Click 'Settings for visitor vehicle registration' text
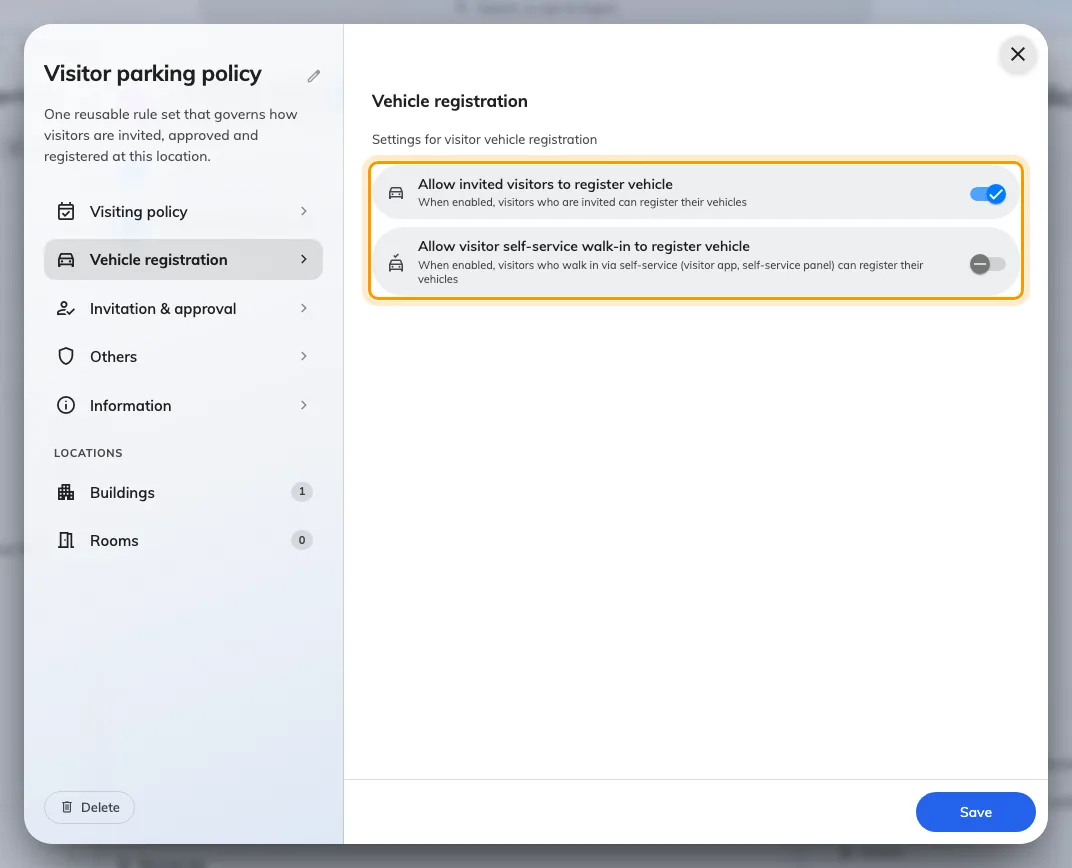Screen dimensions: 1072x868 (x=484, y=139)
